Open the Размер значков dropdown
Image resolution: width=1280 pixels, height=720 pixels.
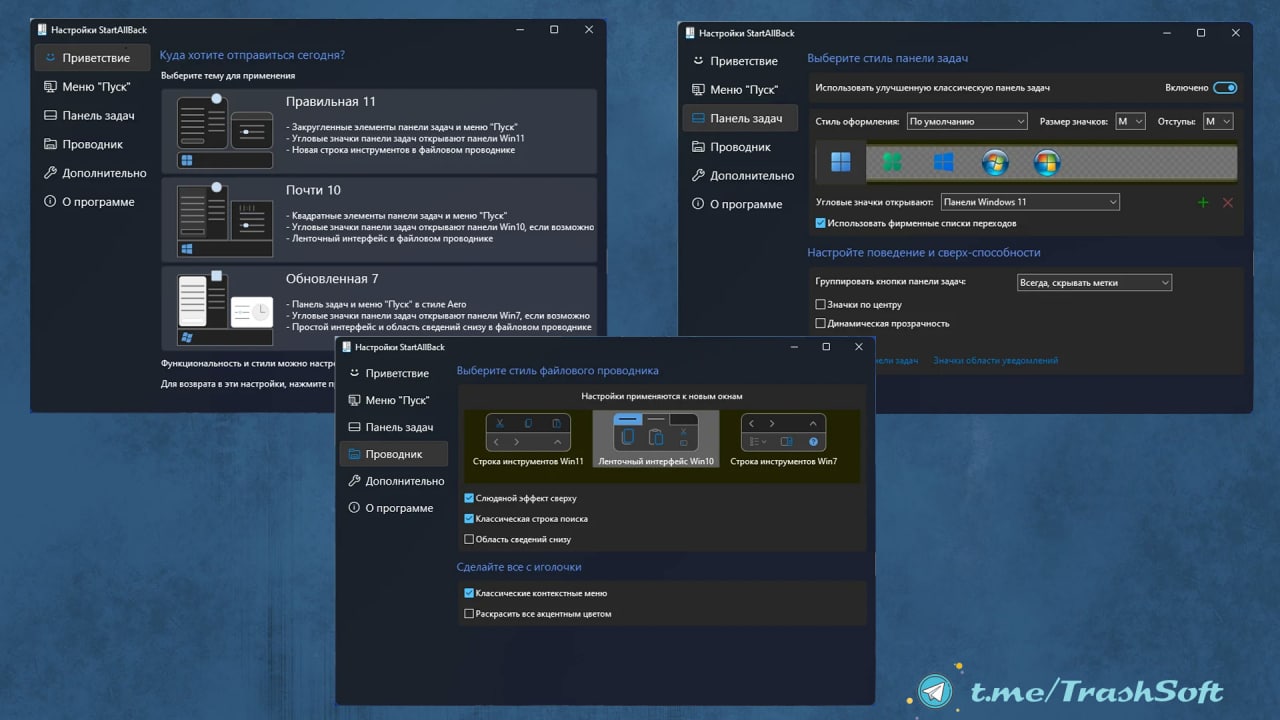pyautogui.click(x=1130, y=121)
